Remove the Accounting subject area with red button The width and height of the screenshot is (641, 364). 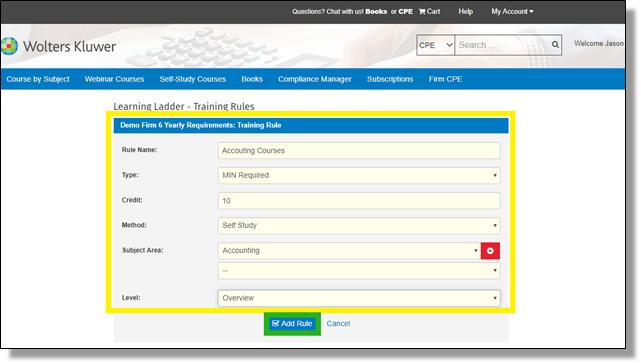click(x=490, y=251)
